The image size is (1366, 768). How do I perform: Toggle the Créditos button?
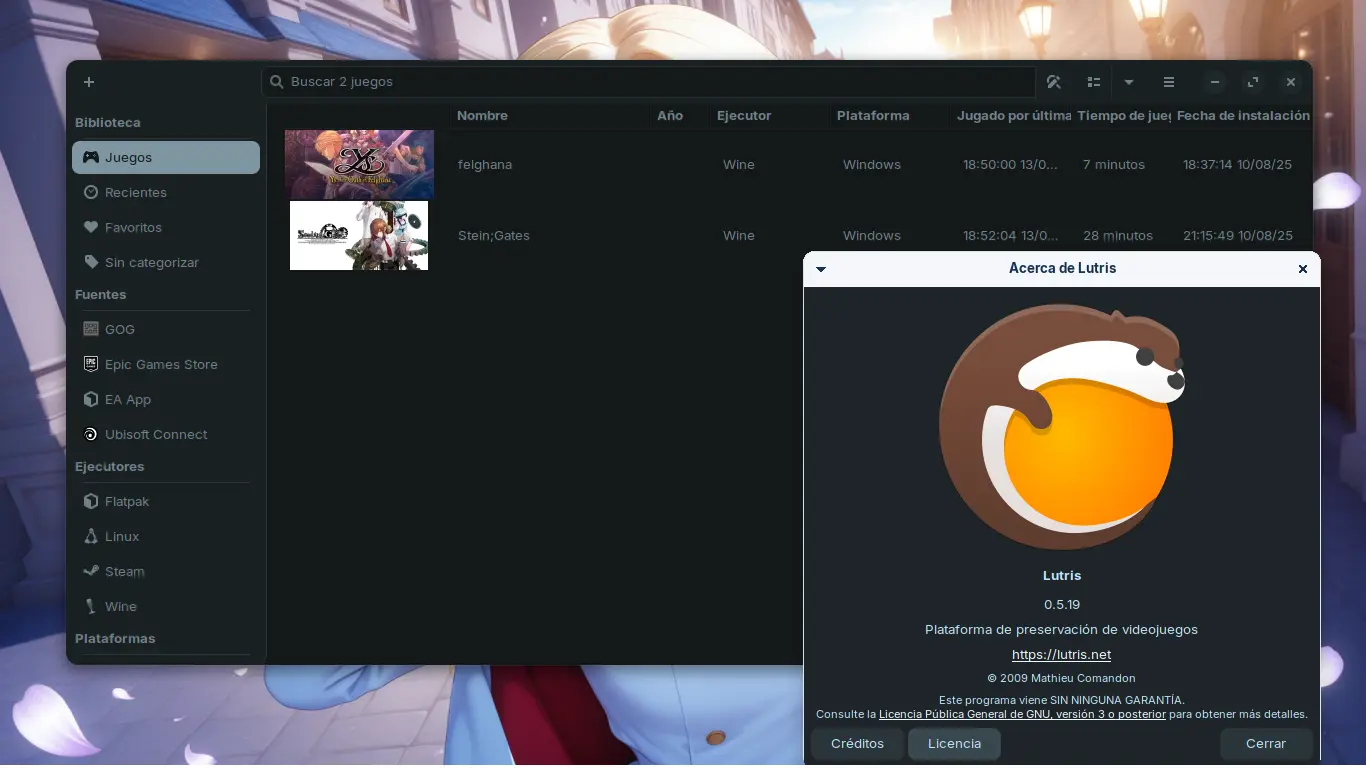857,744
